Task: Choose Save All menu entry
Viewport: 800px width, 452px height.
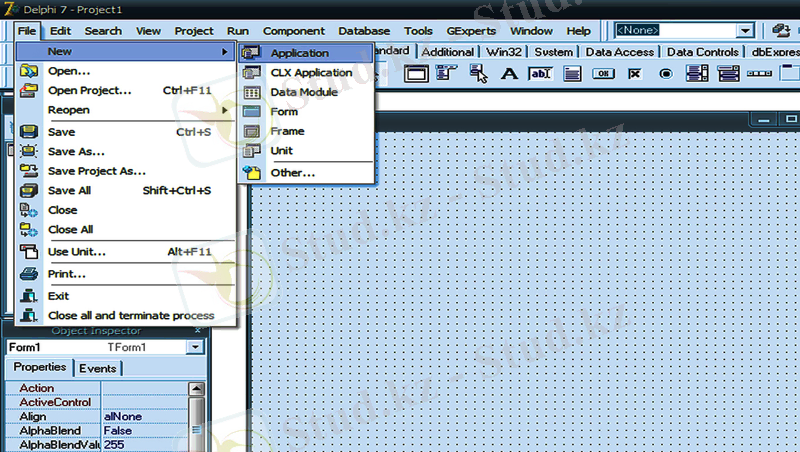Action: (x=126, y=190)
